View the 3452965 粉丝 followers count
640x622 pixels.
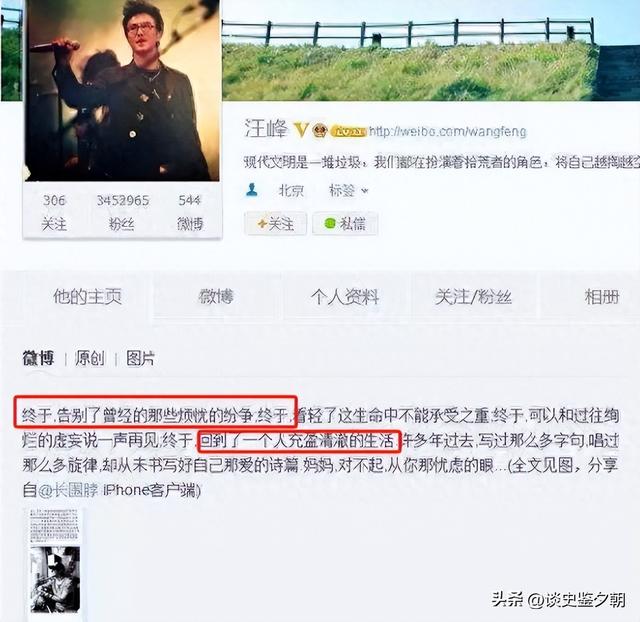click(x=122, y=212)
